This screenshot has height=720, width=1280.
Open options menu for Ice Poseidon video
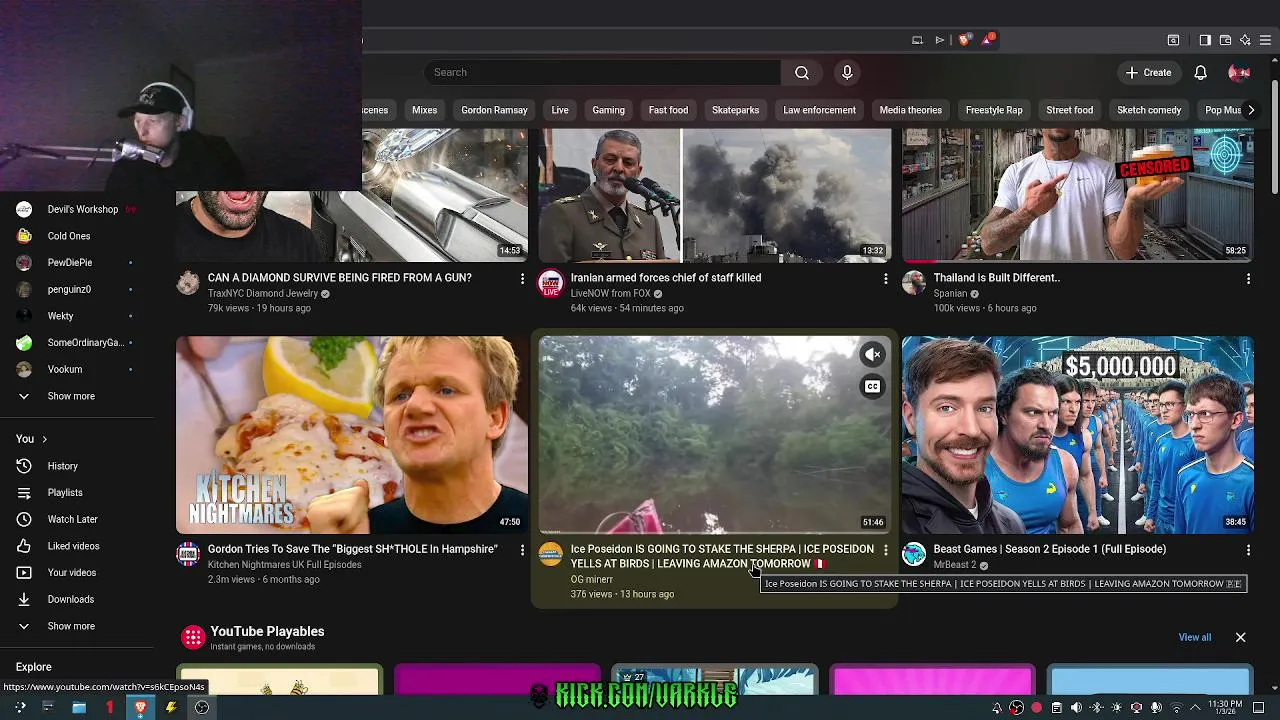click(885, 550)
